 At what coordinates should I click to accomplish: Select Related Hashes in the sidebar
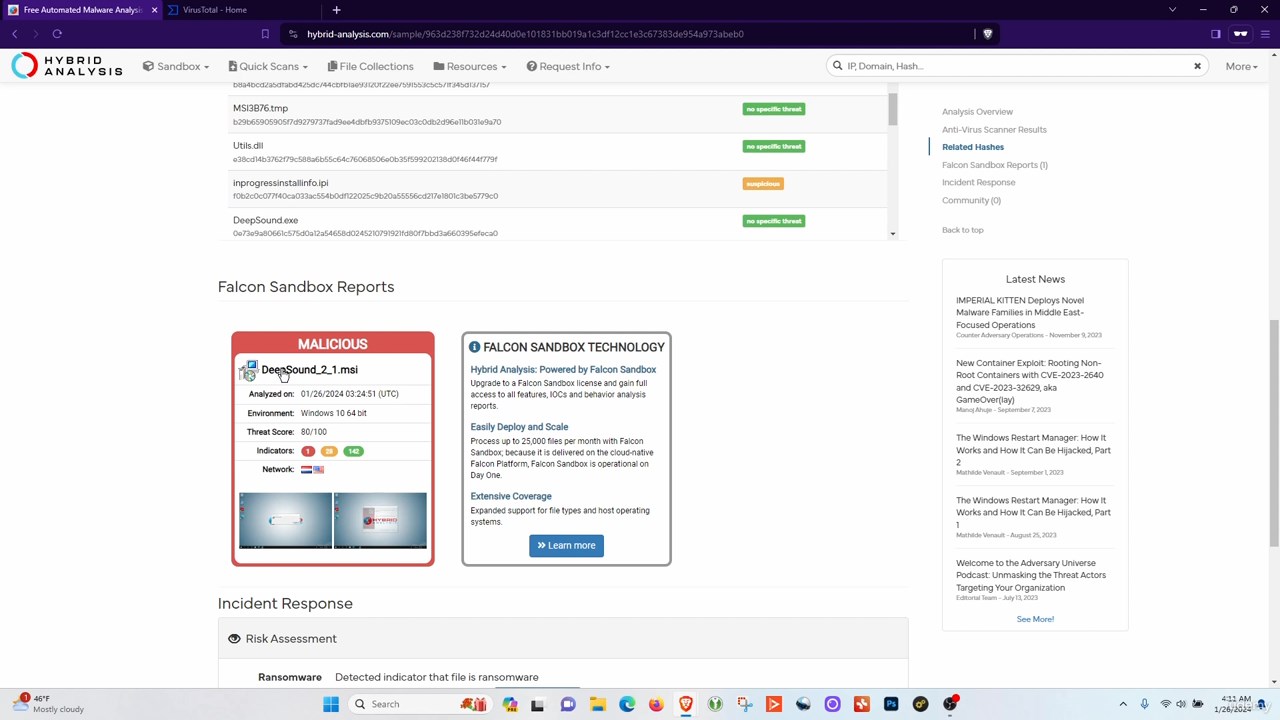click(973, 147)
